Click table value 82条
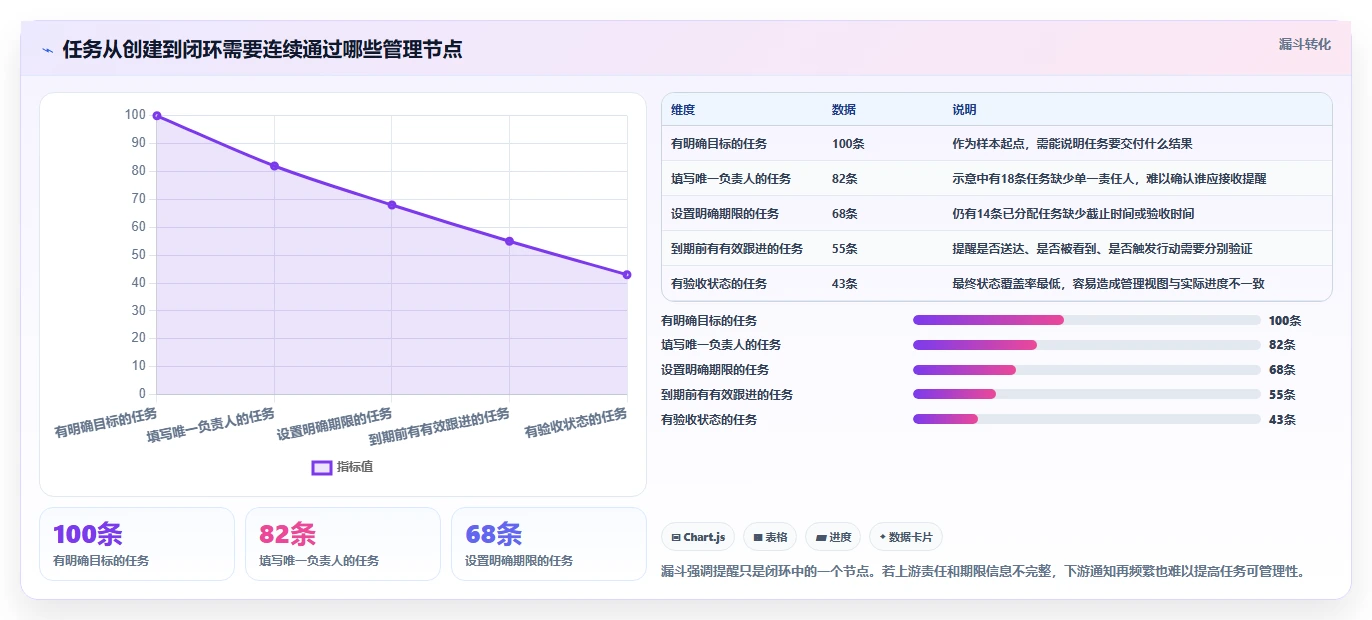The image size is (1372, 620). (x=845, y=179)
